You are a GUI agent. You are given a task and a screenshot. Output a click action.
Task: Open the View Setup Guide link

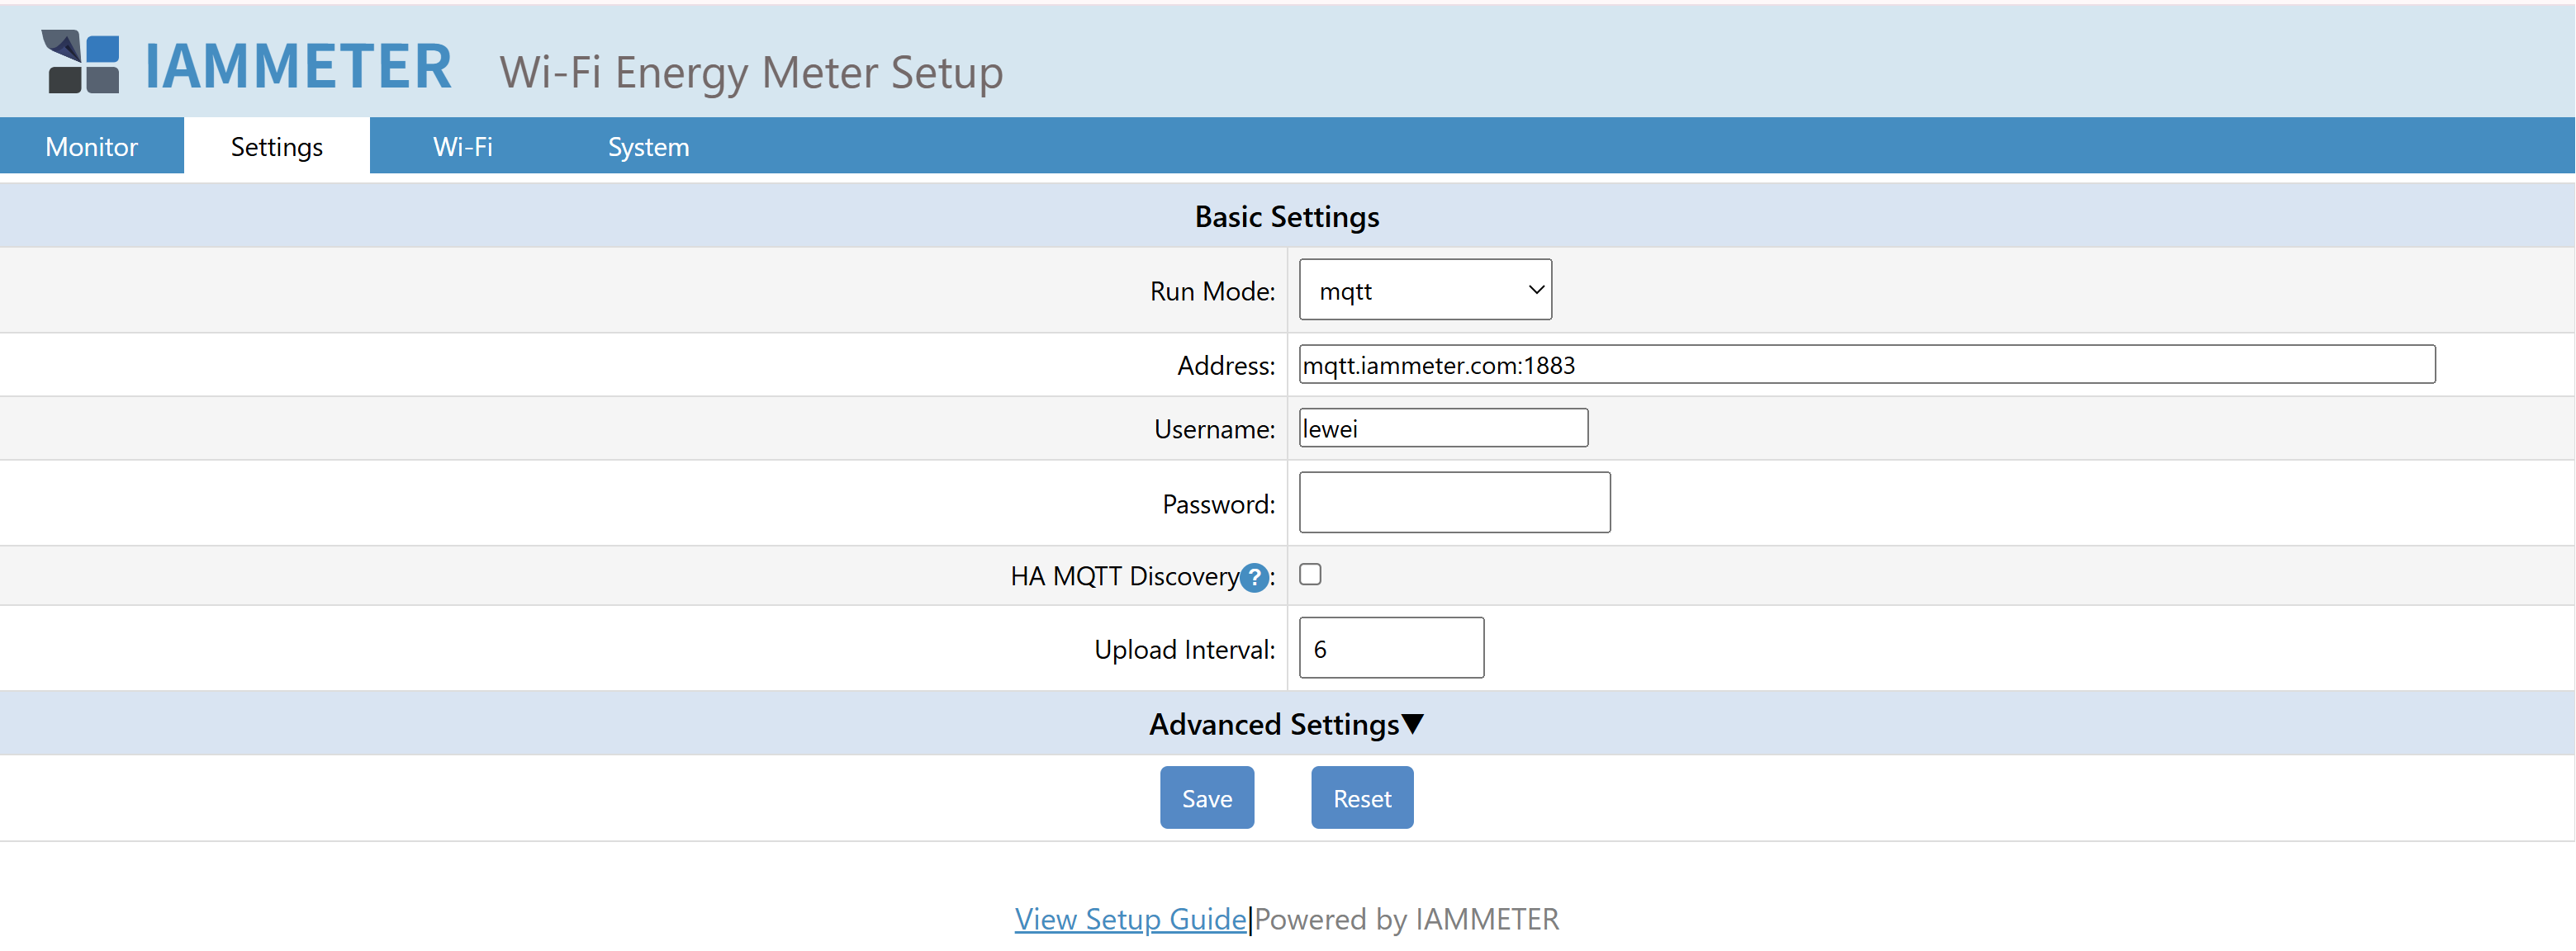click(x=1130, y=918)
